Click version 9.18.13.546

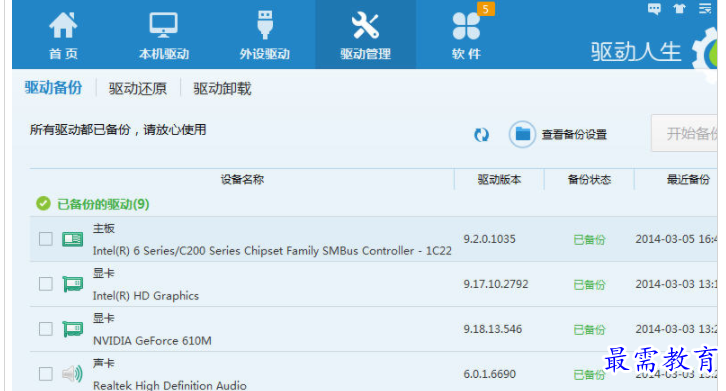(x=493, y=329)
